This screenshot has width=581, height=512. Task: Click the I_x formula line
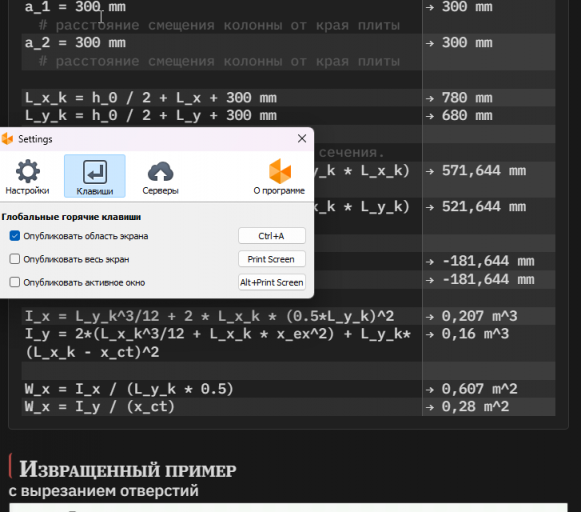click(x=209, y=316)
